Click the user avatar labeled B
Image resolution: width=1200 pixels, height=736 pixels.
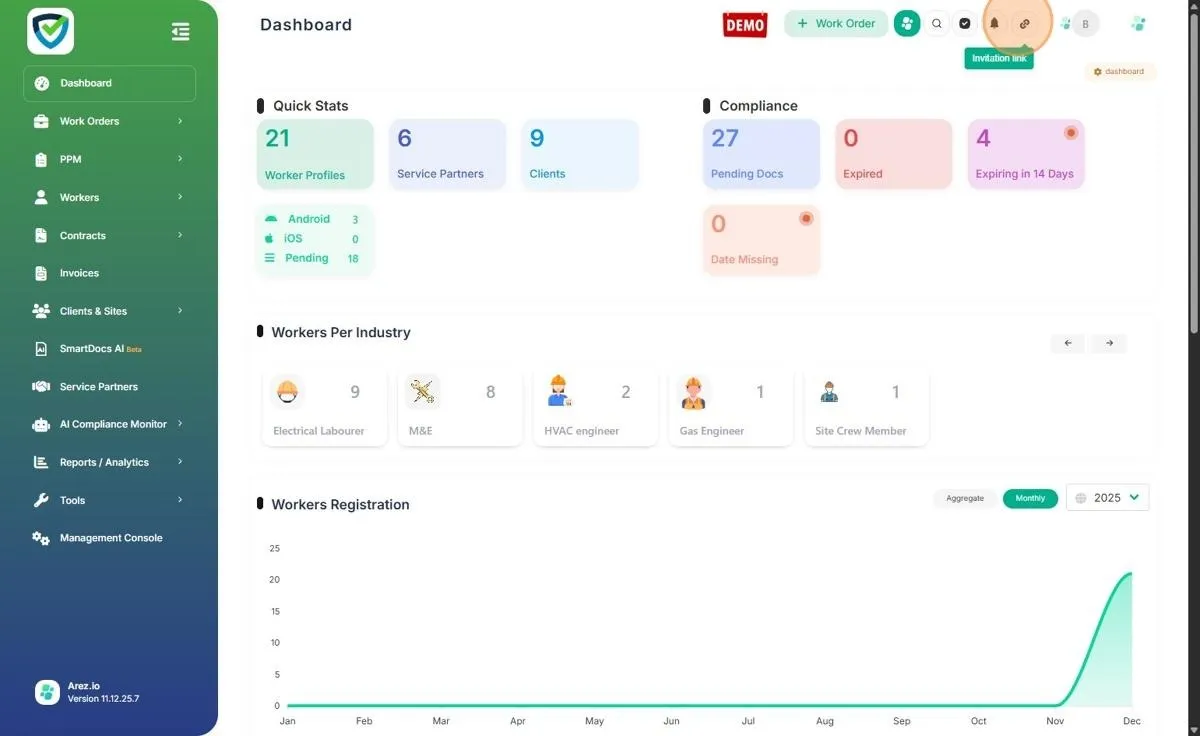[x=1085, y=24]
